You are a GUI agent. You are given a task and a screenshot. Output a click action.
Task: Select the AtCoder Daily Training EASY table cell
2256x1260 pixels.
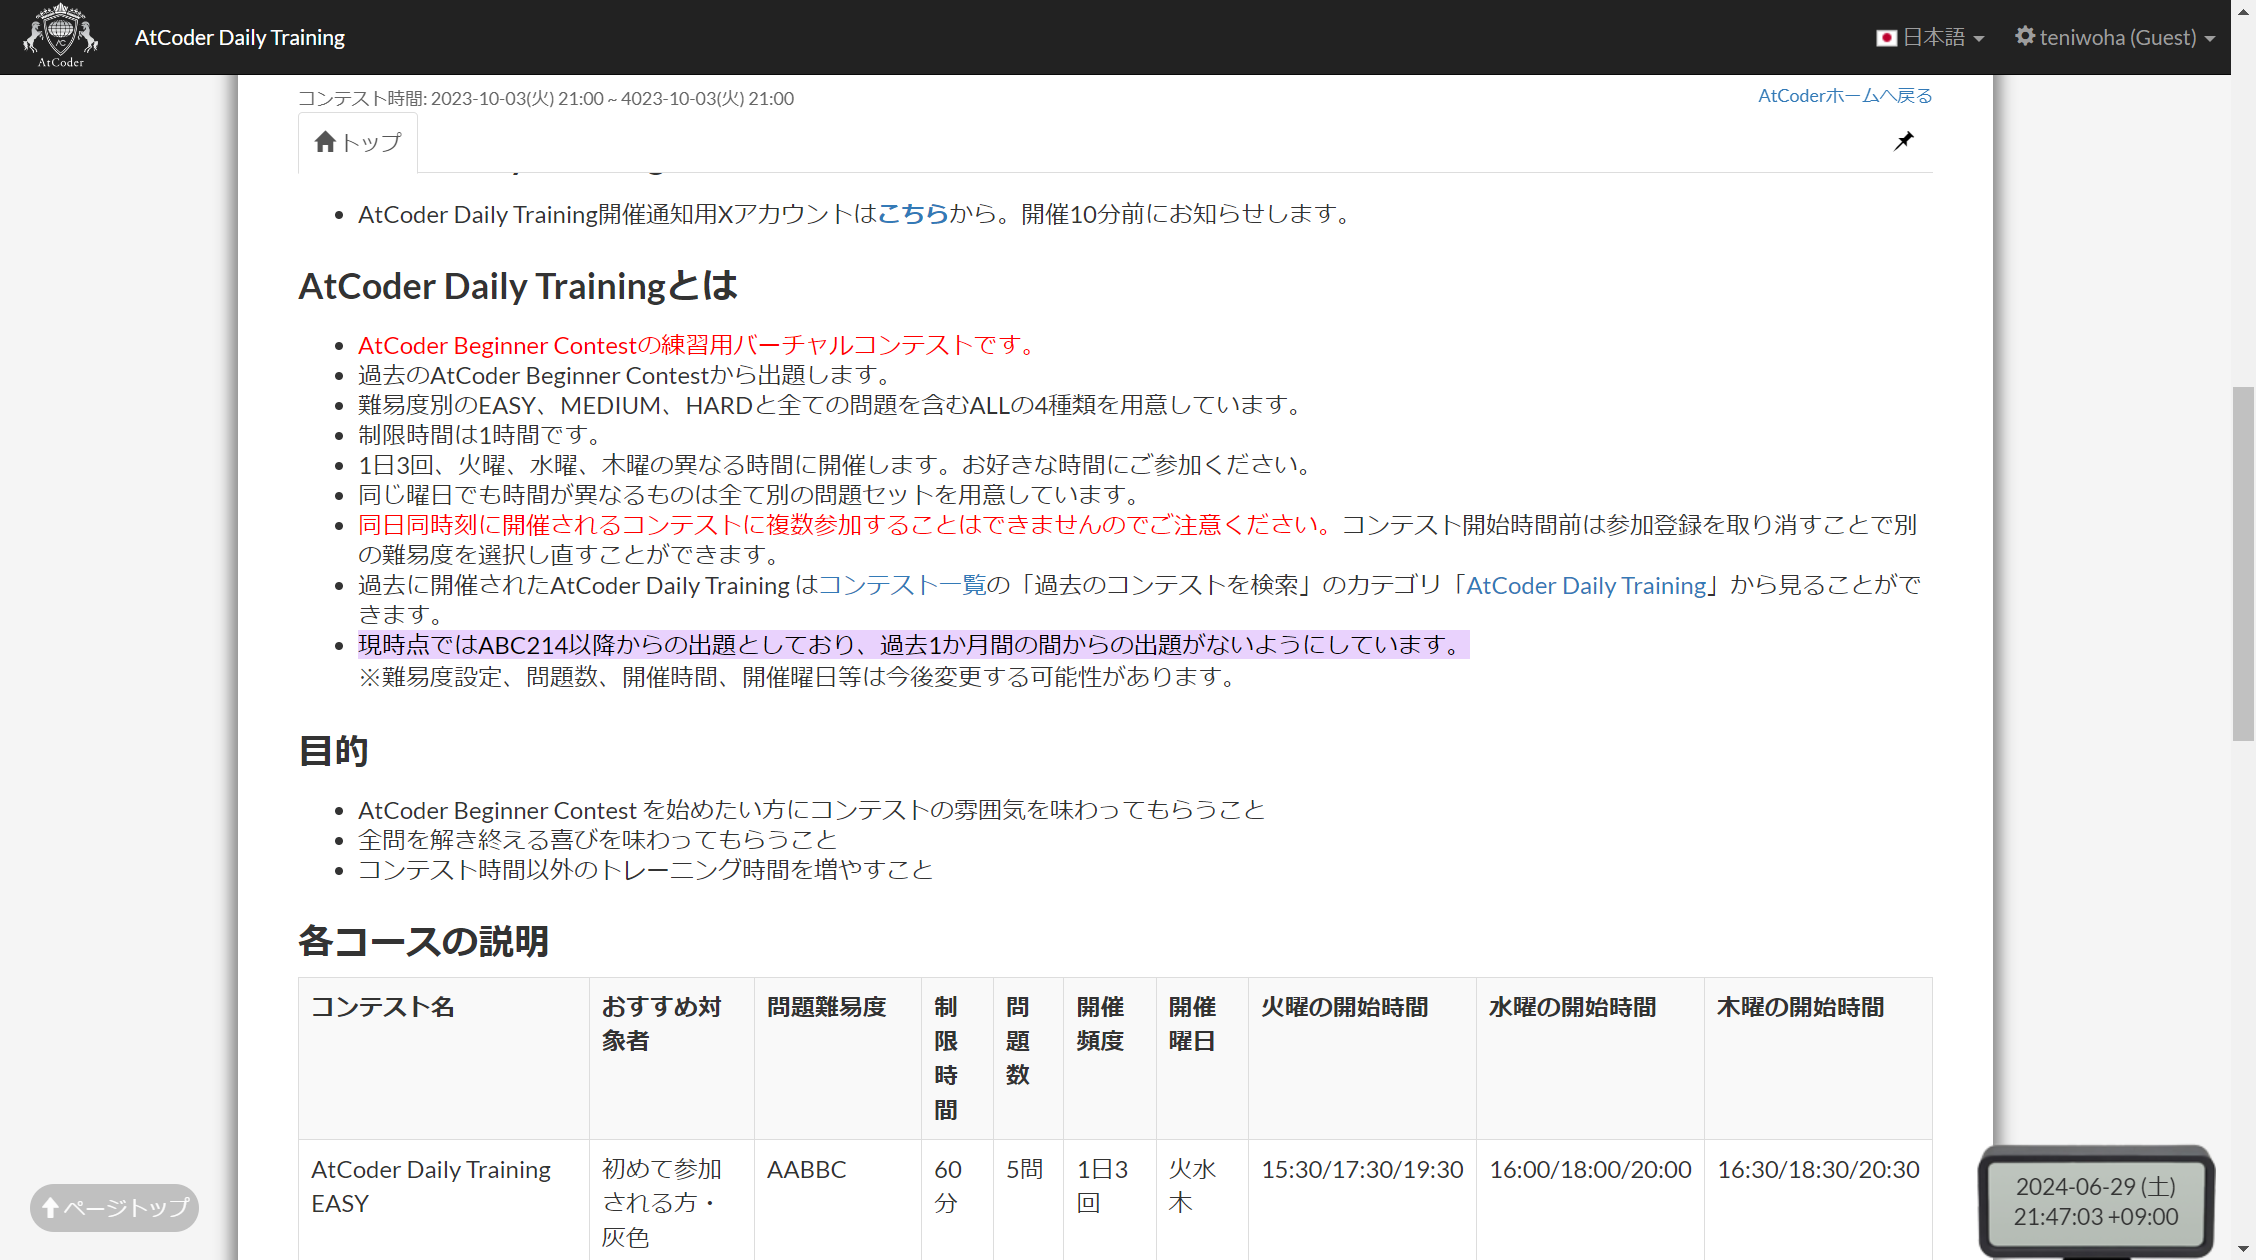pyautogui.click(x=430, y=1185)
